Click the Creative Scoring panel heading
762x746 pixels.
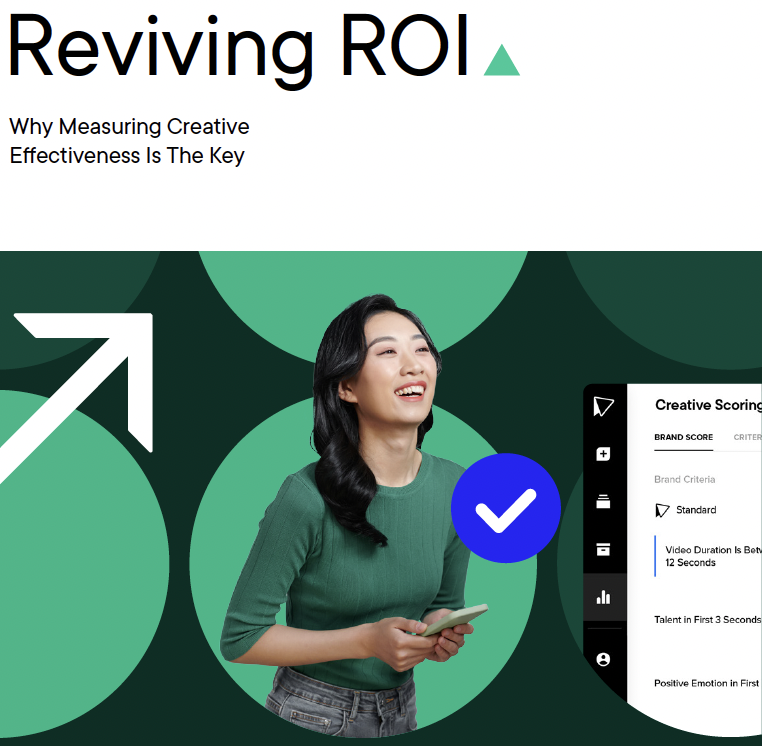(707, 405)
